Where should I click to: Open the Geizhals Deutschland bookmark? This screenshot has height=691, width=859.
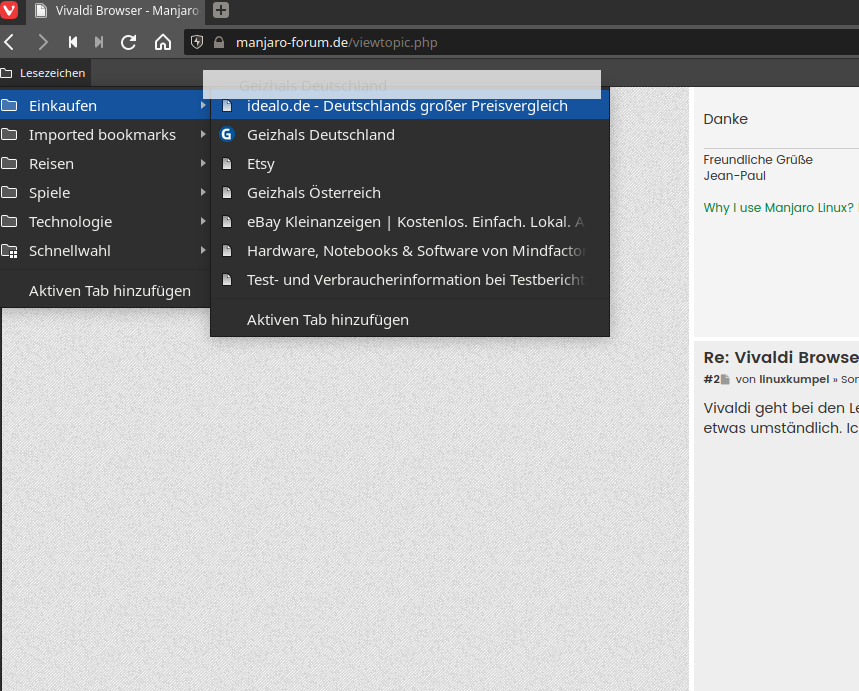(x=410, y=135)
